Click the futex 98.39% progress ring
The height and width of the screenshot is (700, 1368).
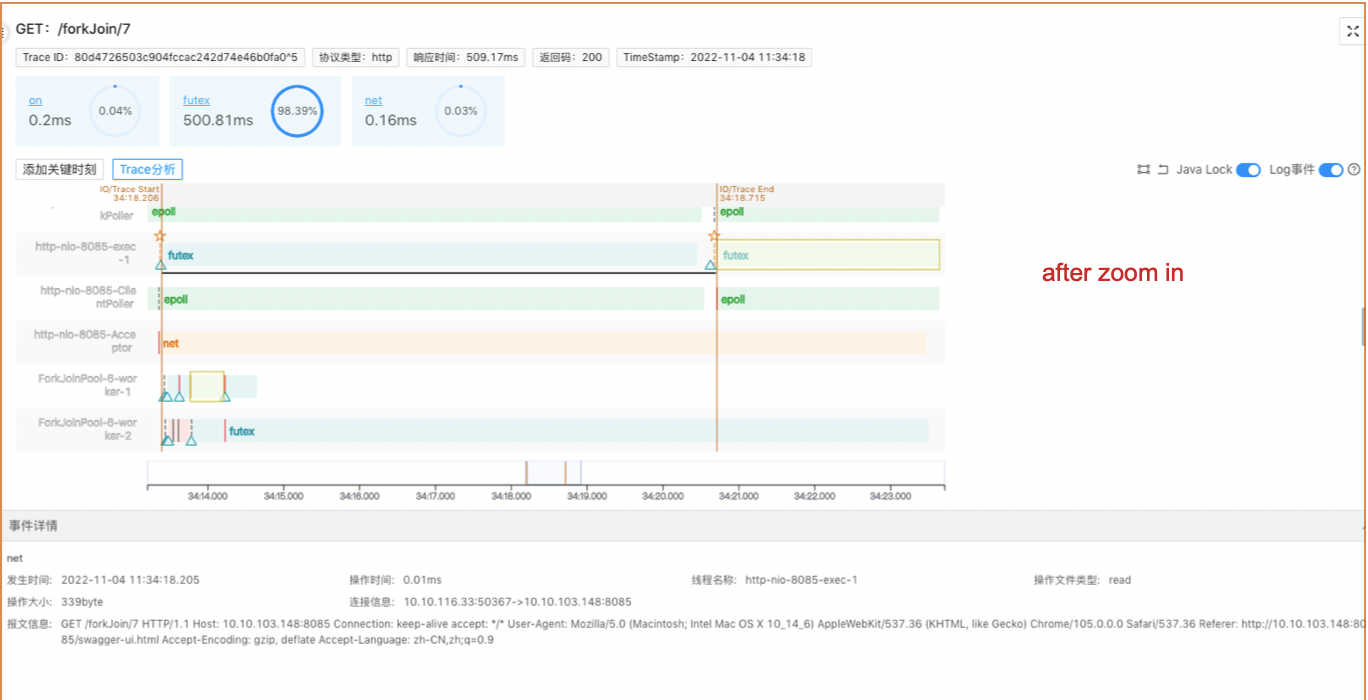click(x=297, y=111)
